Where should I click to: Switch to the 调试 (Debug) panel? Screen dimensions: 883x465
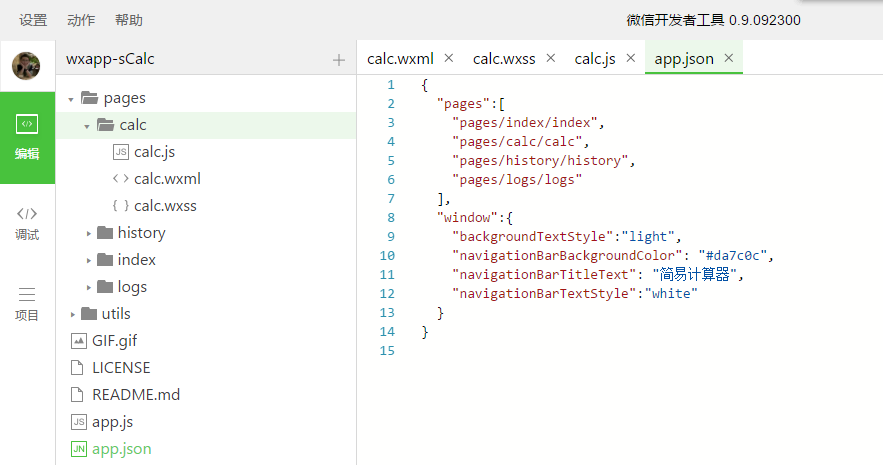[x=27, y=221]
